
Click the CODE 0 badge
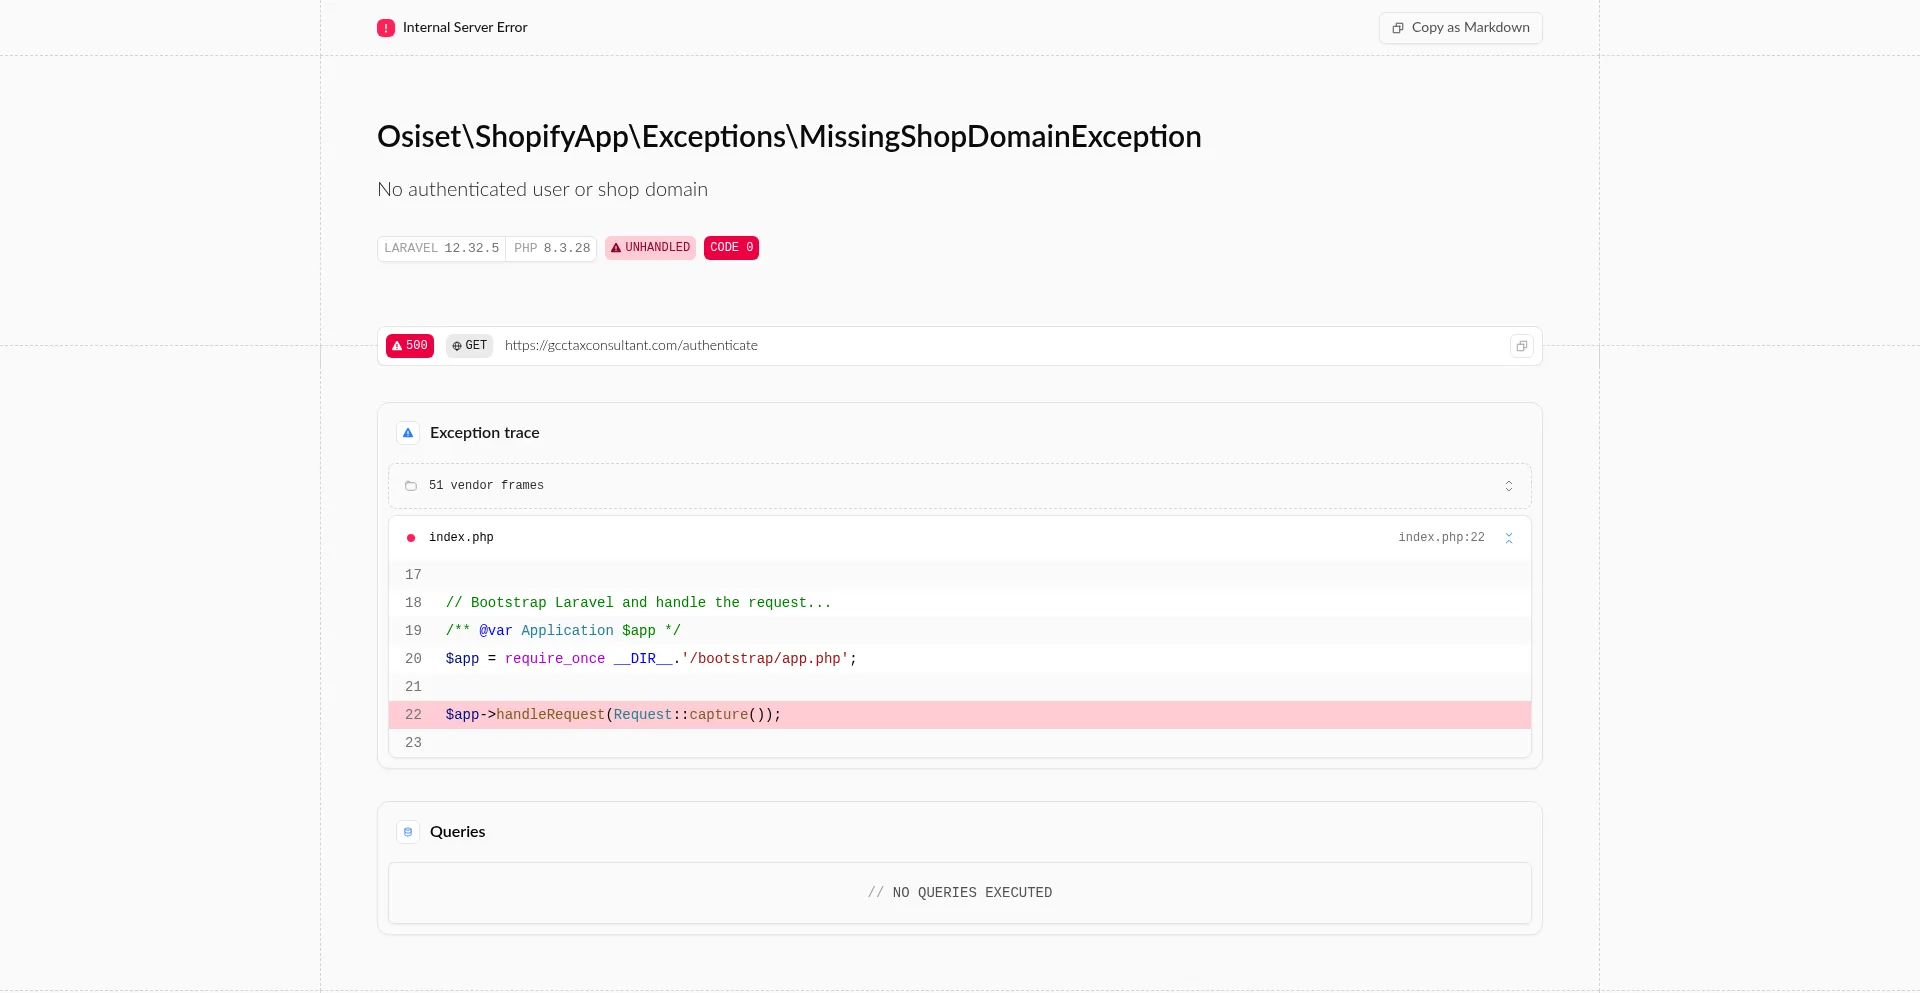point(731,248)
